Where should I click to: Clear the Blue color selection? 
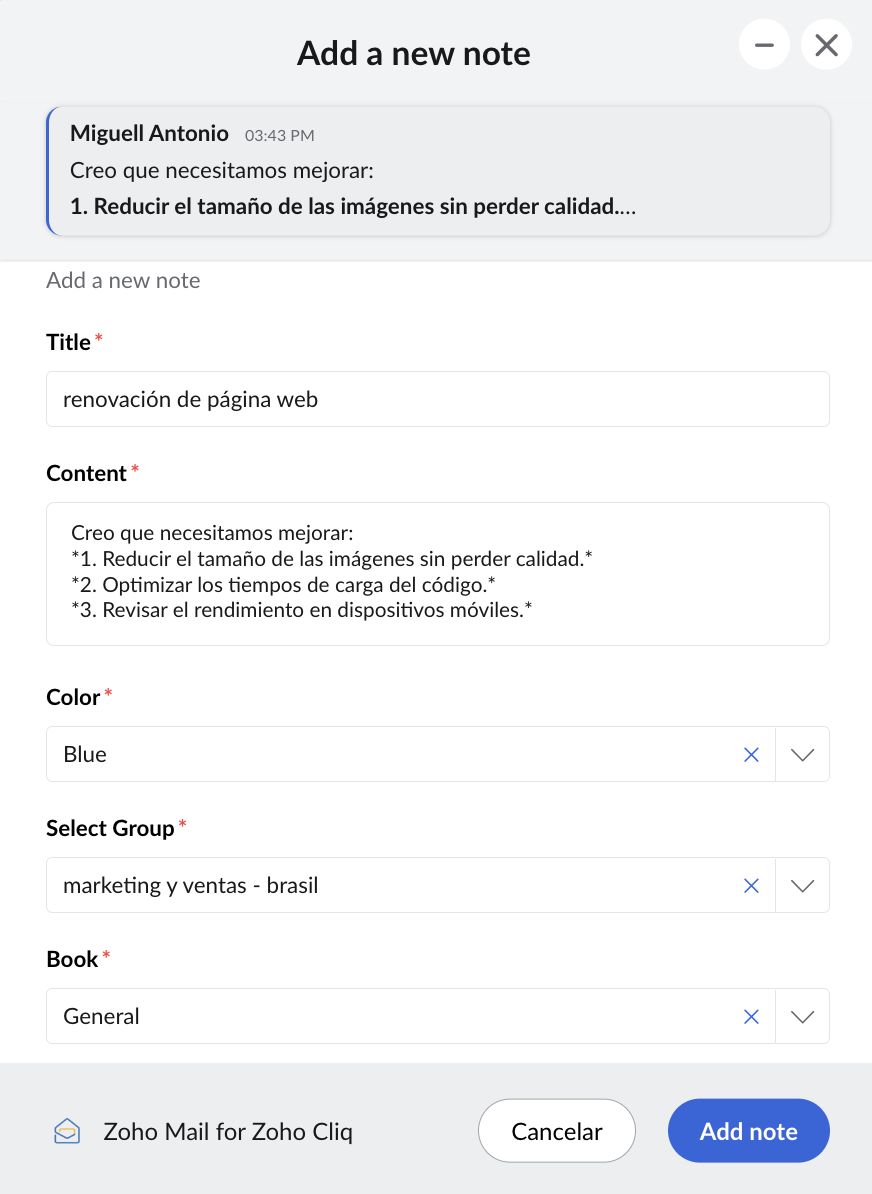click(x=752, y=755)
